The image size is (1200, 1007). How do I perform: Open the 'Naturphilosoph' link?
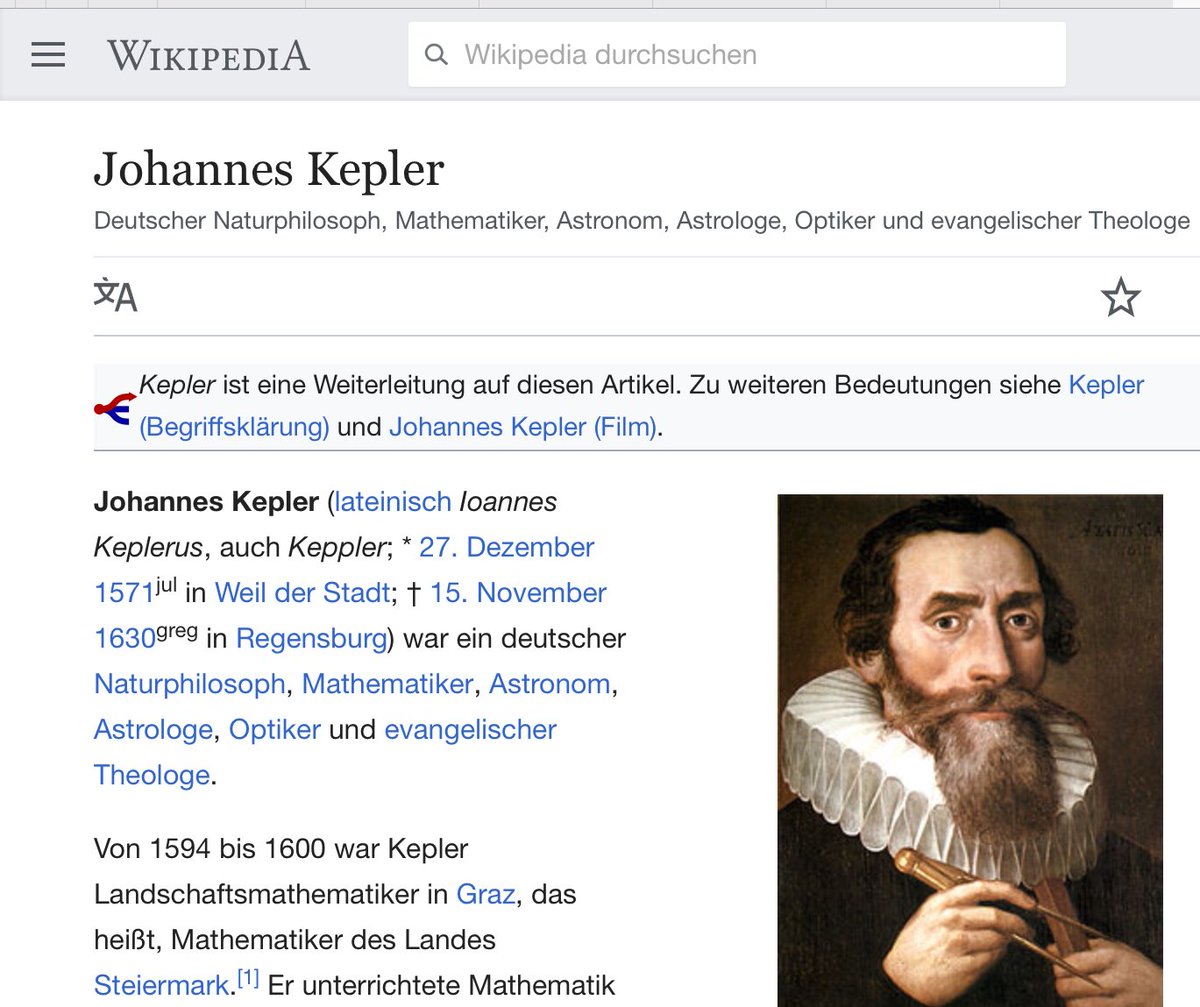click(x=190, y=684)
